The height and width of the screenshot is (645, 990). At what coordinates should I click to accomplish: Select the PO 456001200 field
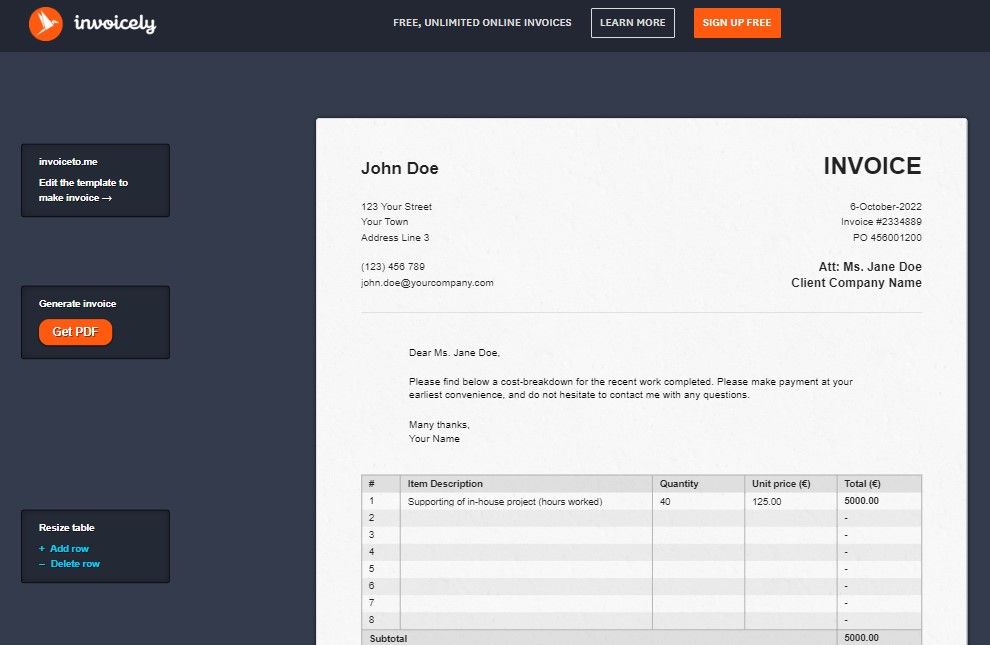[x=888, y=237]
